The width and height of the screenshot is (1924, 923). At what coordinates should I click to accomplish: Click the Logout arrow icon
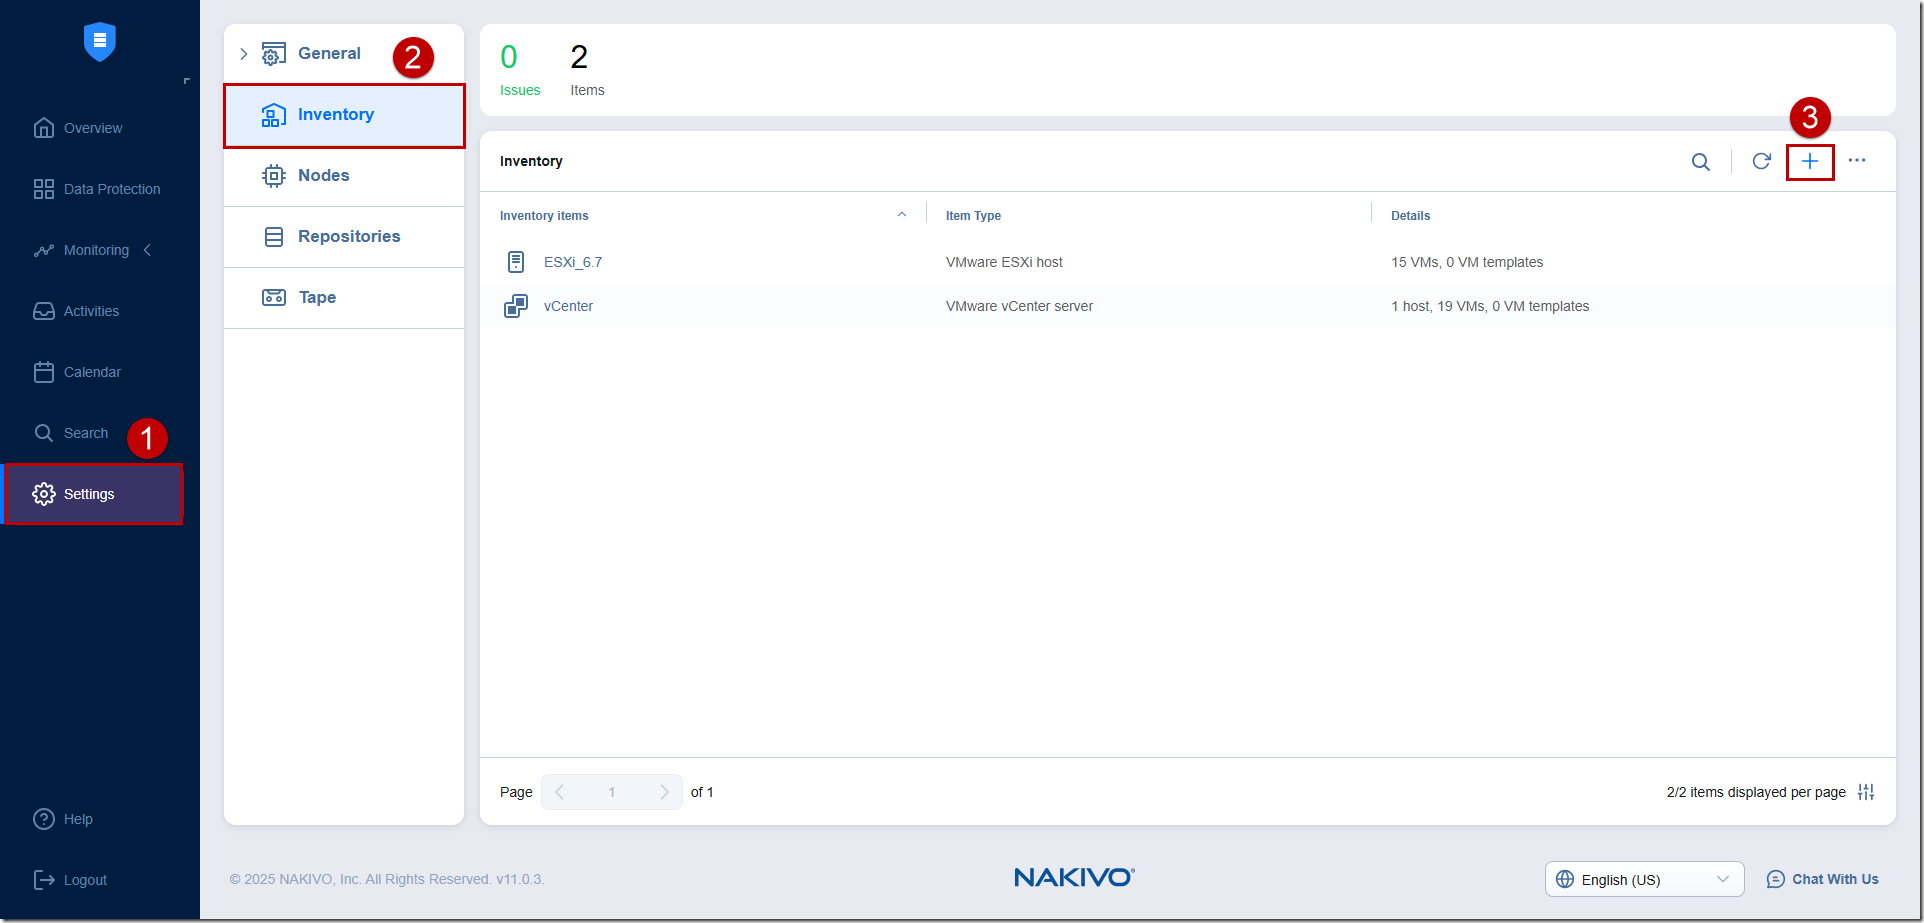[x=43, y=880]
